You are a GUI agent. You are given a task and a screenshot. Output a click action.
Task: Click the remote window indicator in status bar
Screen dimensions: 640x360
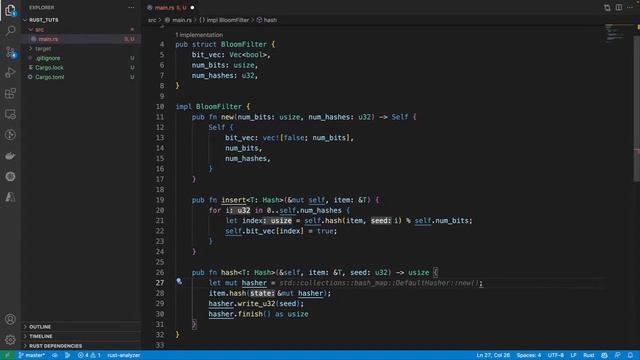(7, 355)
